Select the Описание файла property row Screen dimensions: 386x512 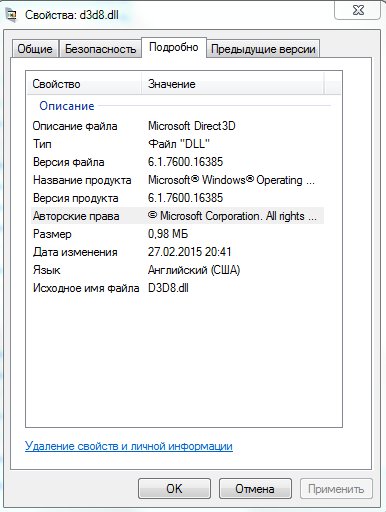coord(177,126)
